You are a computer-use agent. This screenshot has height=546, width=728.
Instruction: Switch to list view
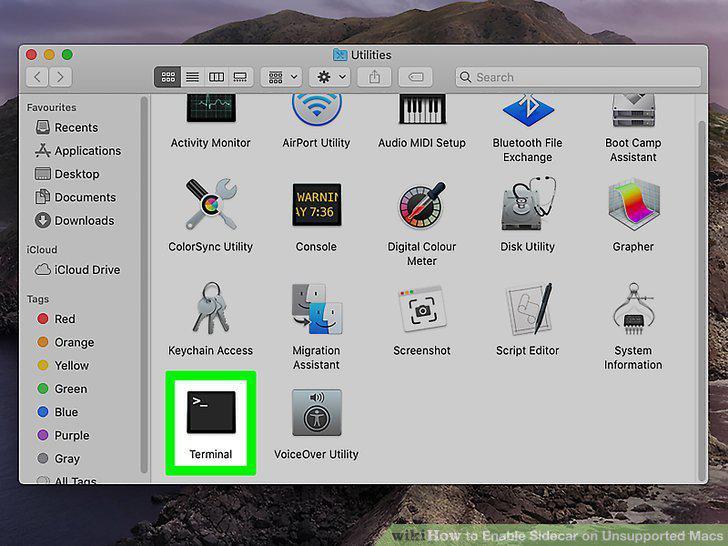tap(192, 77)
